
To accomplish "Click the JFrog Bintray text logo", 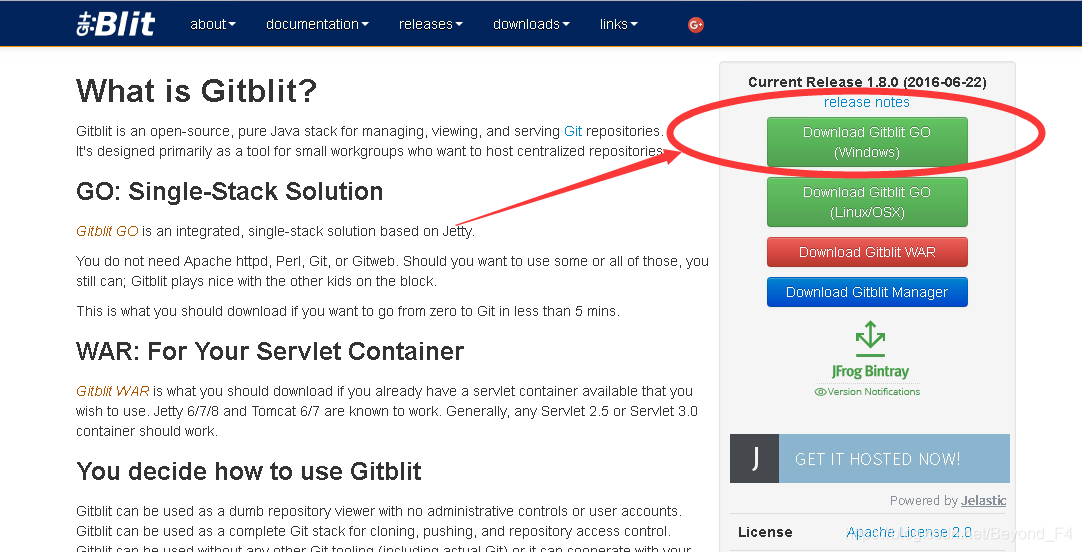I will 870,371.
